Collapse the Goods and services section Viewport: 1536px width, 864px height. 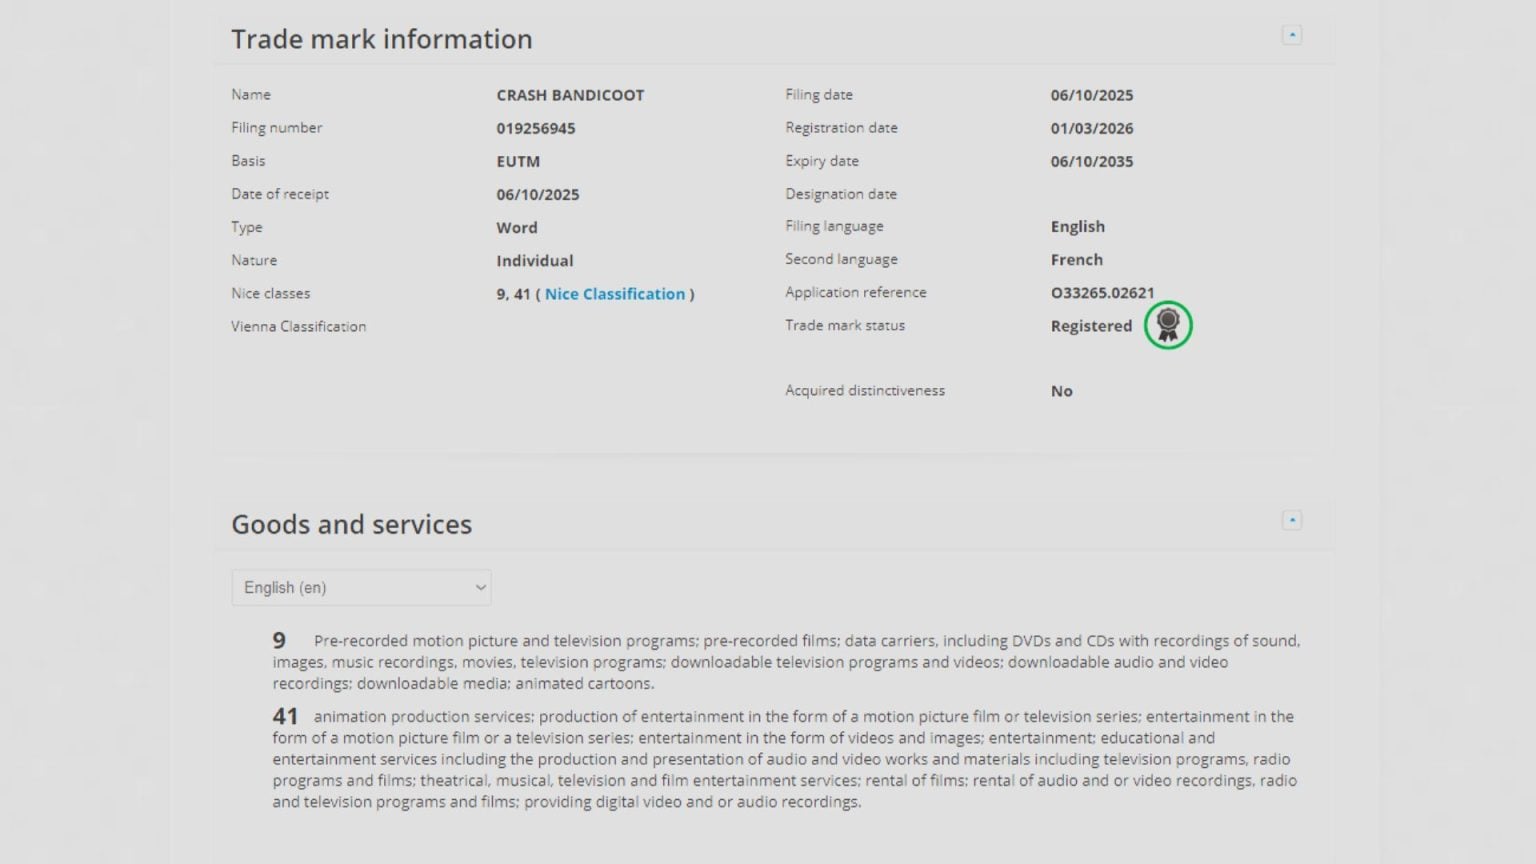(1292, 520)
